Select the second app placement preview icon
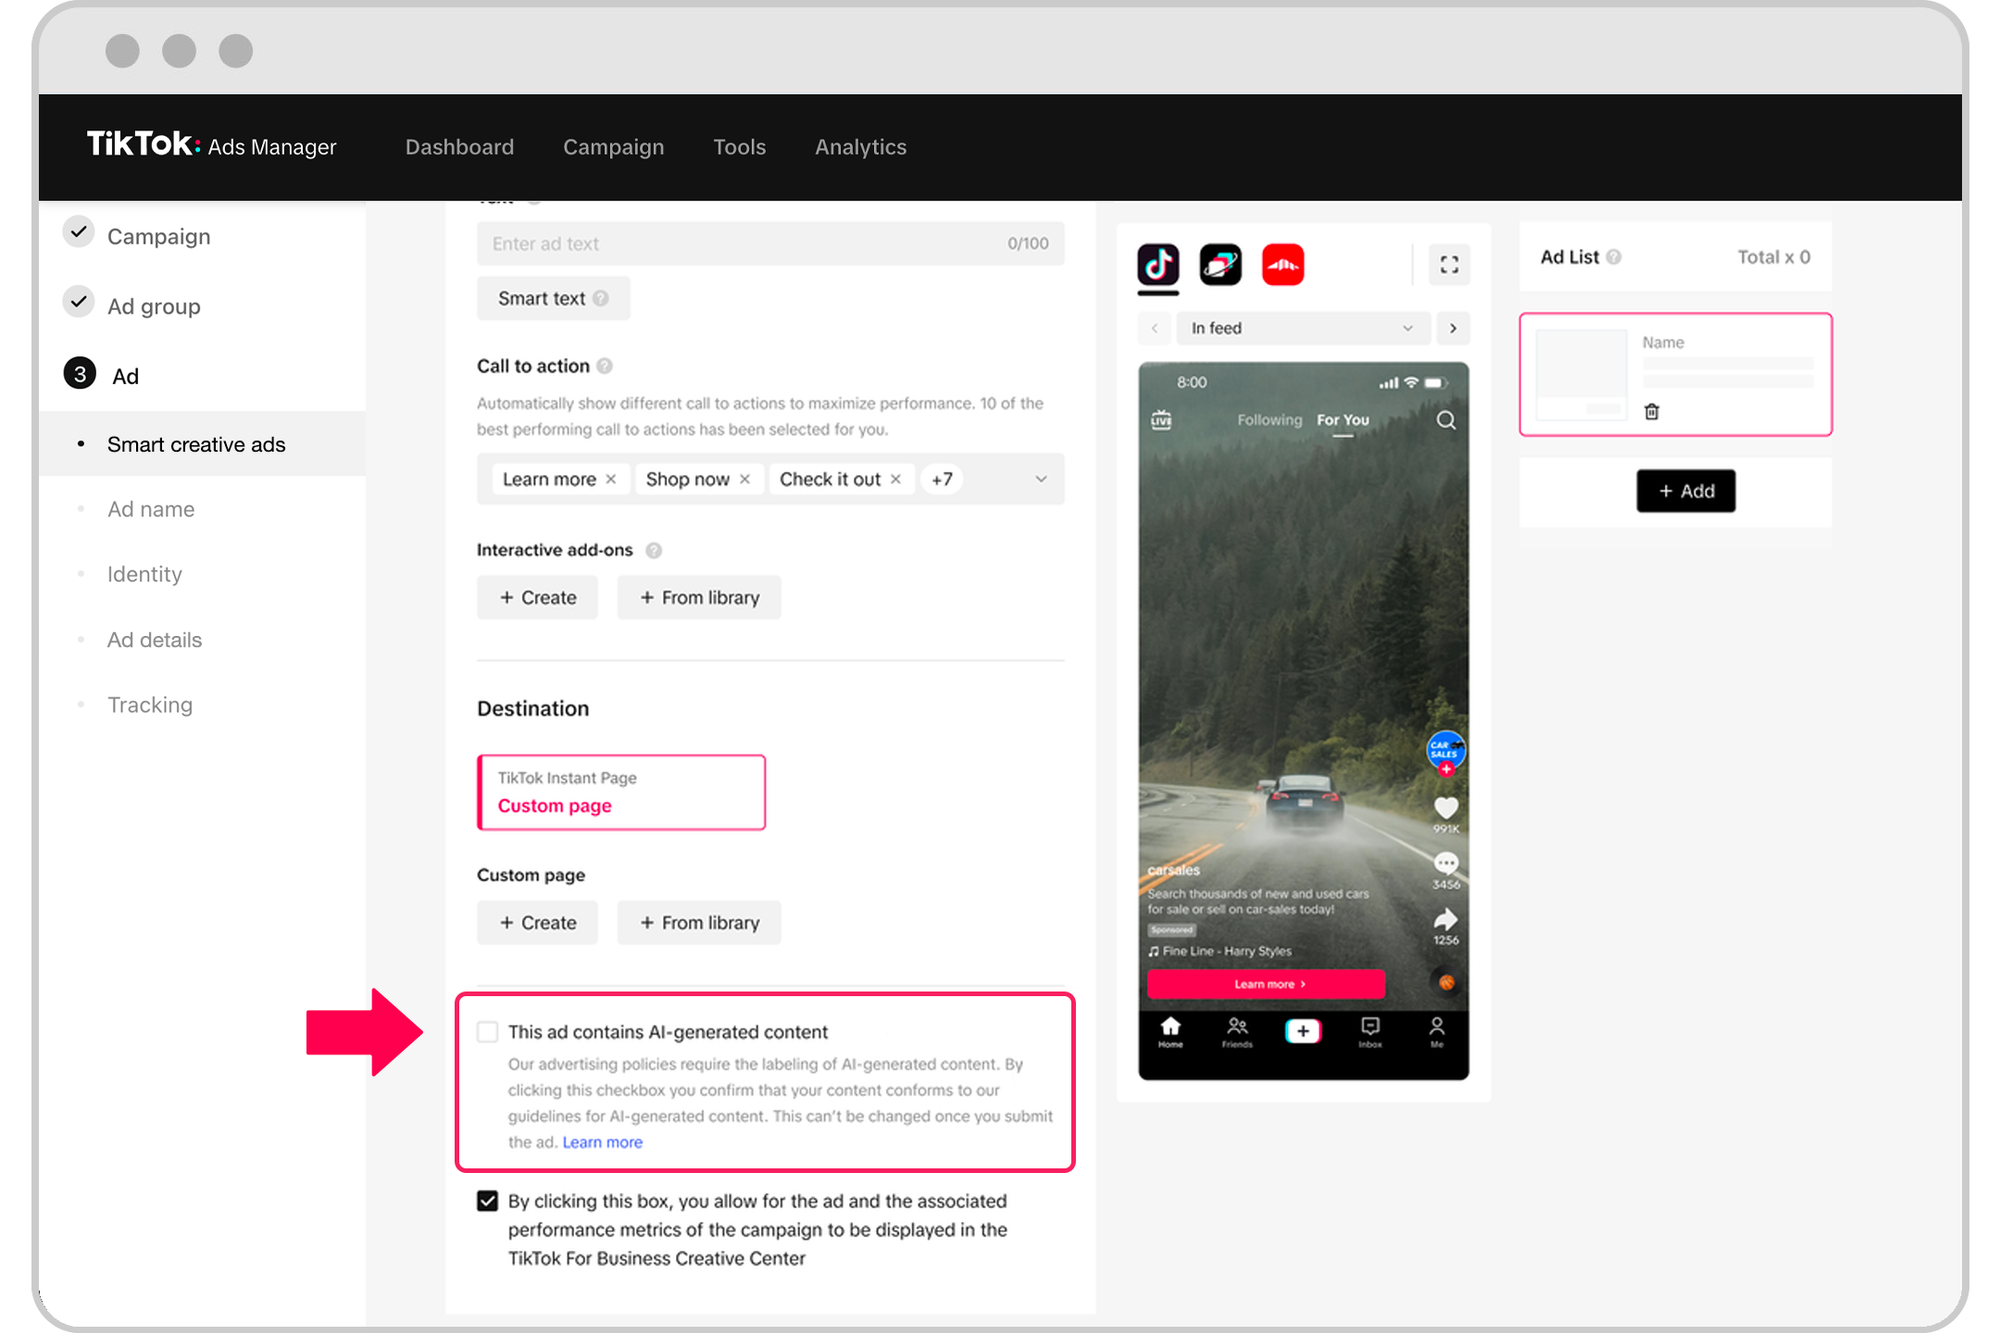Viewport: 2000px width, 1333px height. [1220, 265]
